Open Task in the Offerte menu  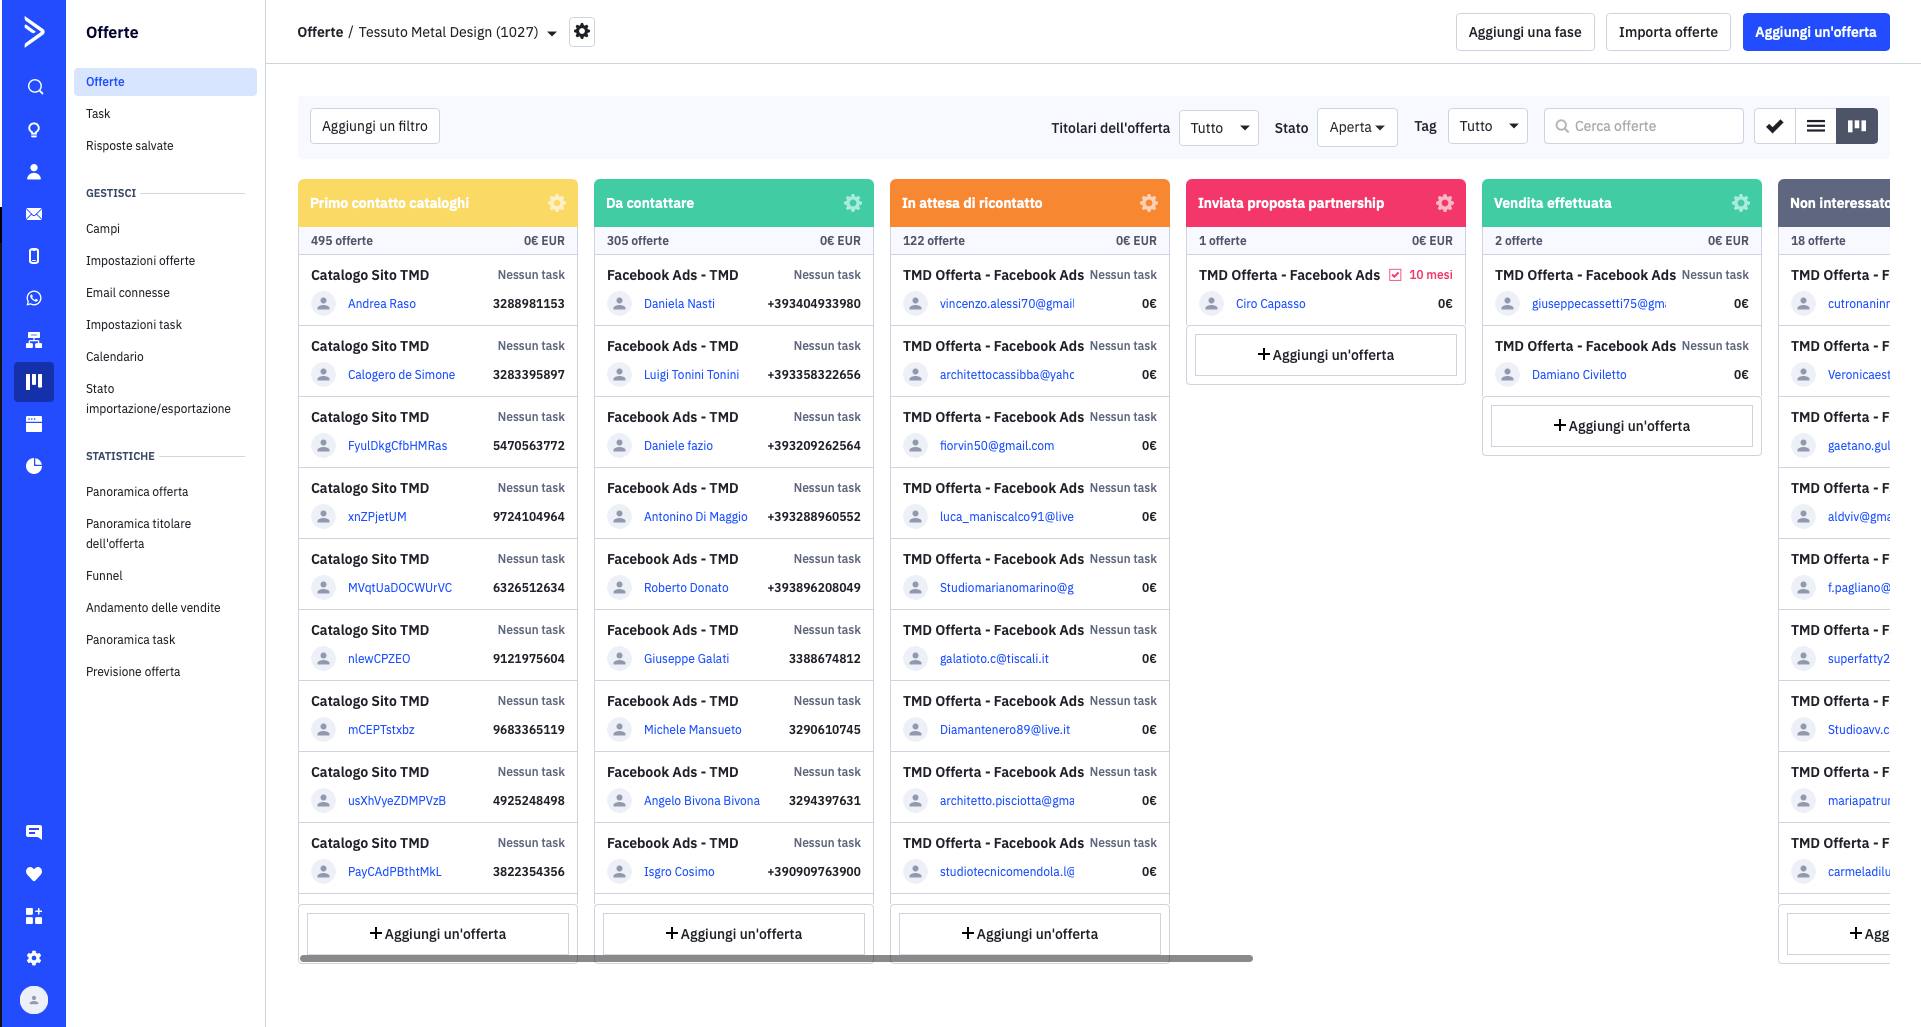(x=98, y=114)
